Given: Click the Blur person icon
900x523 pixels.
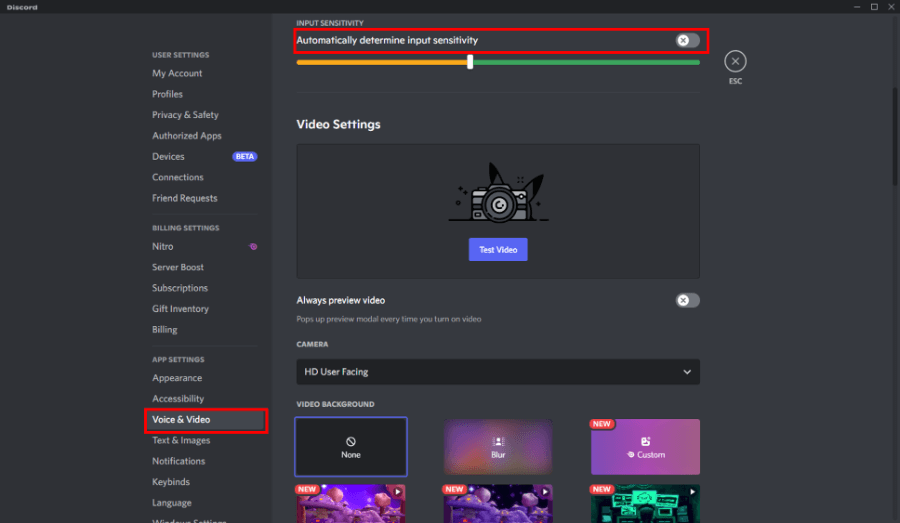Looking at the screenshot, I should 498,441.
